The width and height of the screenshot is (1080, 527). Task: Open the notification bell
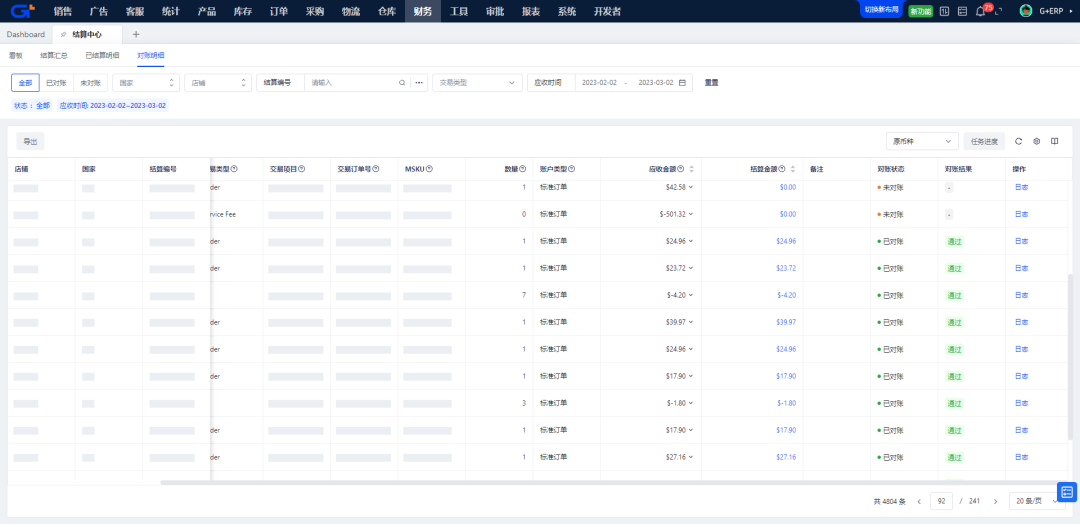[981, 12]
